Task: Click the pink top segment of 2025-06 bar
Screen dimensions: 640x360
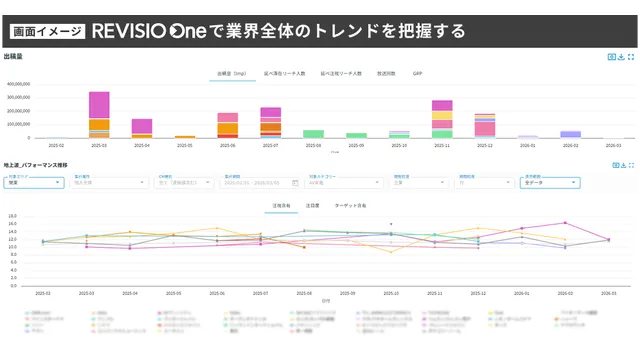Action: click(x=228, y=118)
